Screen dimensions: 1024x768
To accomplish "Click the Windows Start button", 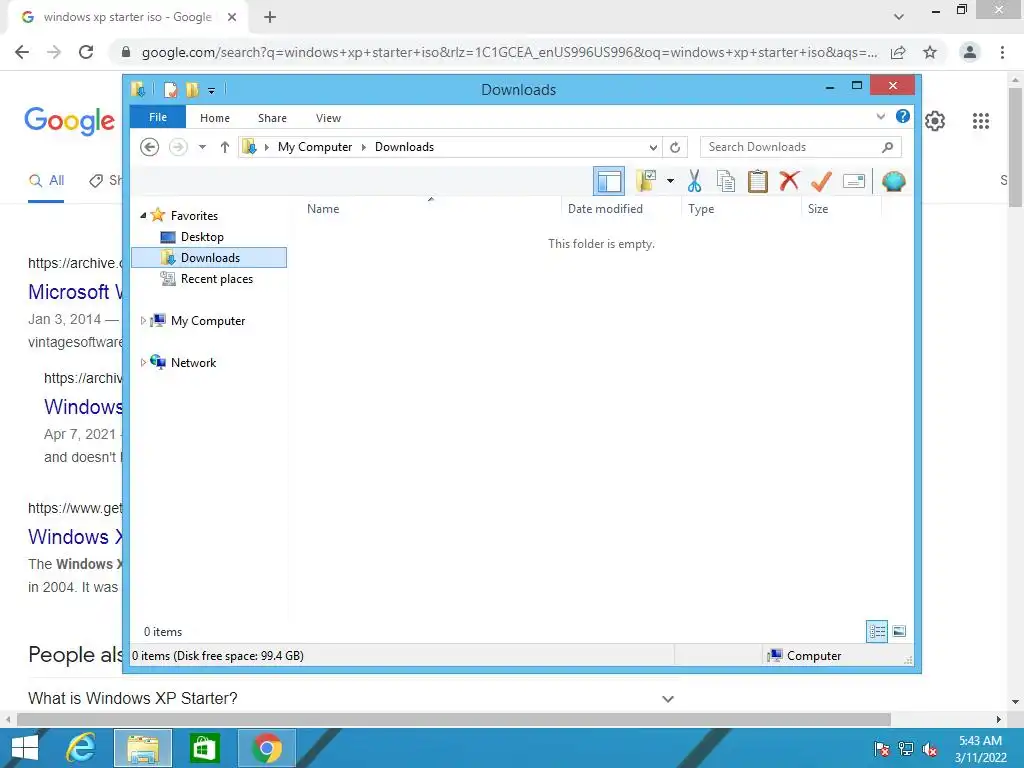I will (25, 748).
